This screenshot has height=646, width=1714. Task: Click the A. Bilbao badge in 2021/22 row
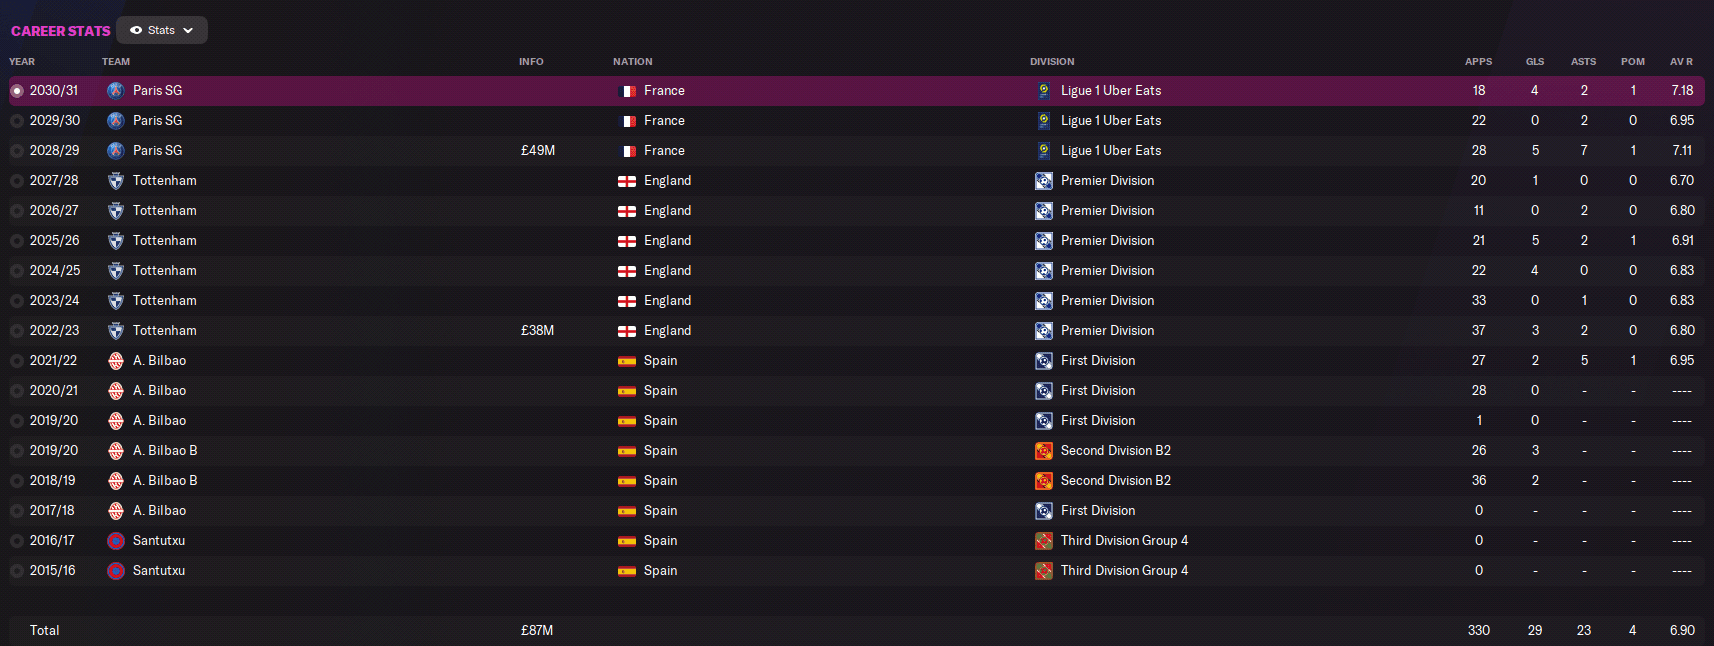tap(116, 361)
